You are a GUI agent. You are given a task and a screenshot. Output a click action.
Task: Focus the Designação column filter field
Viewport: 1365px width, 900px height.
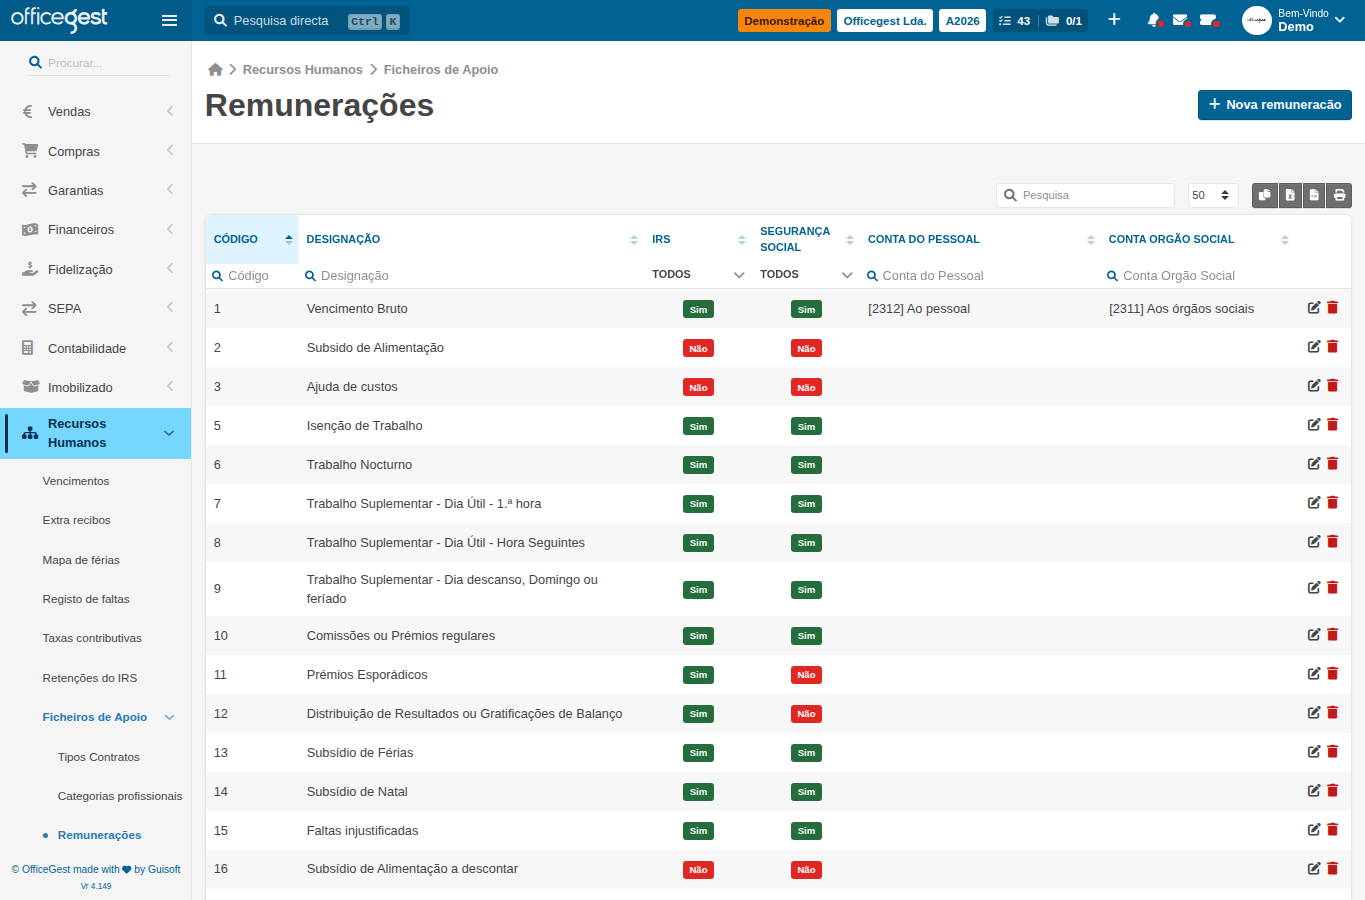click(x=471, y=275)
